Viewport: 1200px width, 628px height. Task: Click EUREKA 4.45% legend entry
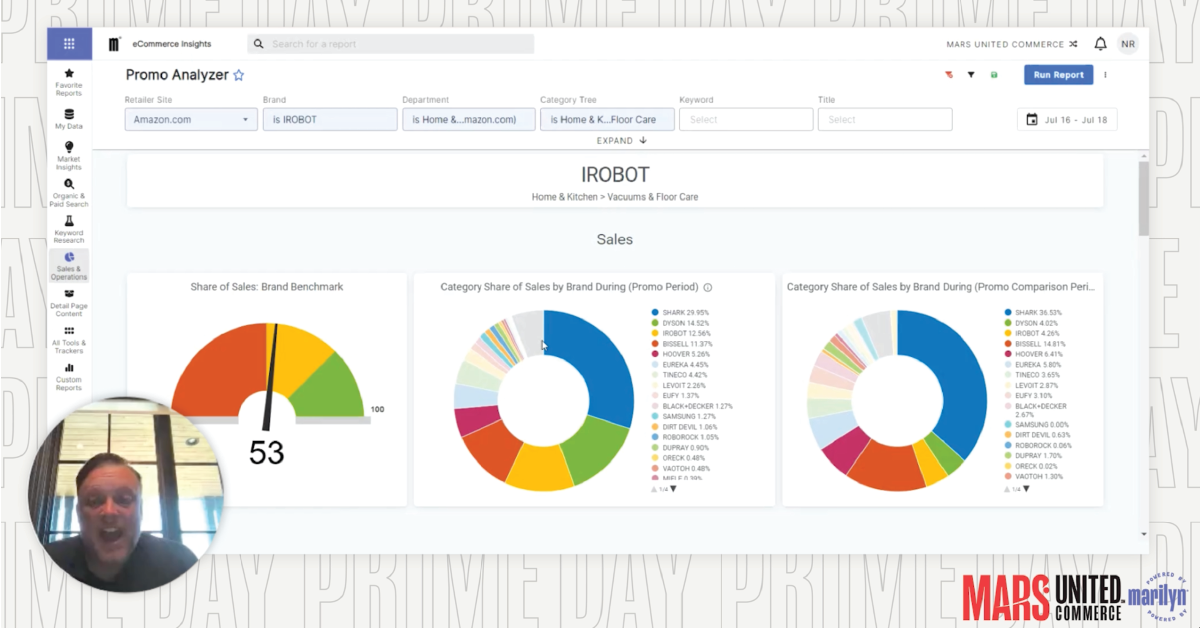680,365
